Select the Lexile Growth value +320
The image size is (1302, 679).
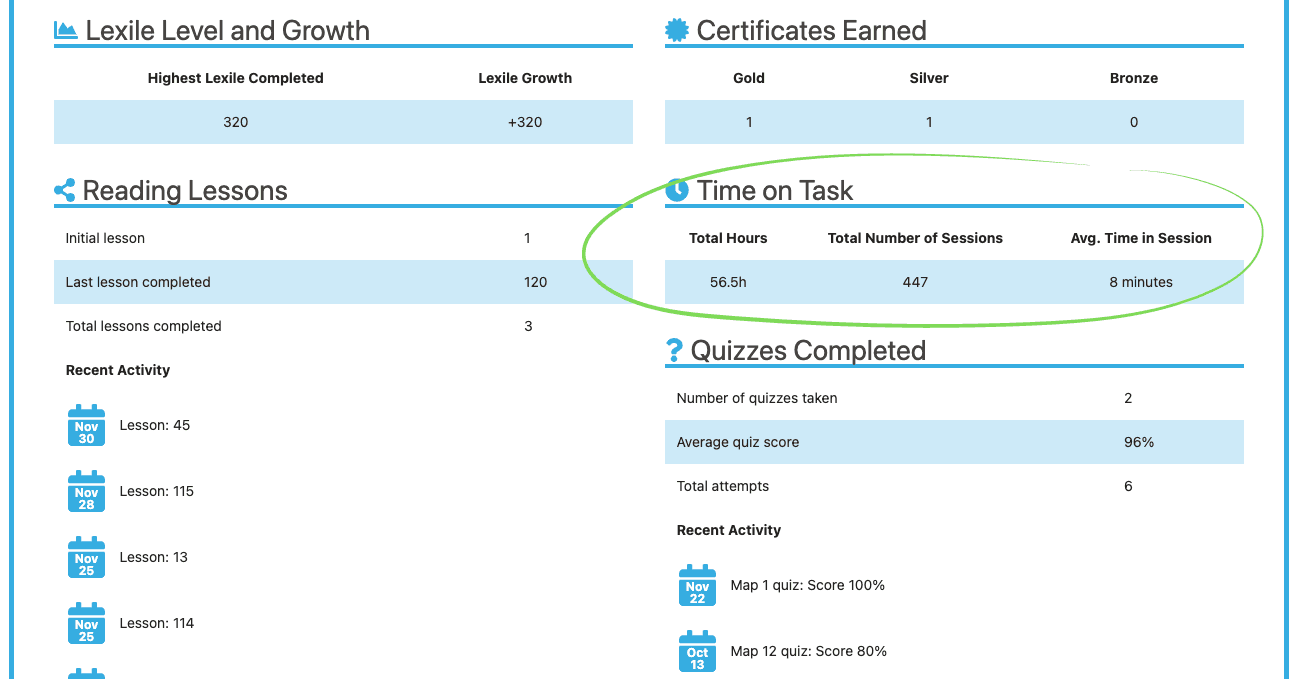click(525, 122)
